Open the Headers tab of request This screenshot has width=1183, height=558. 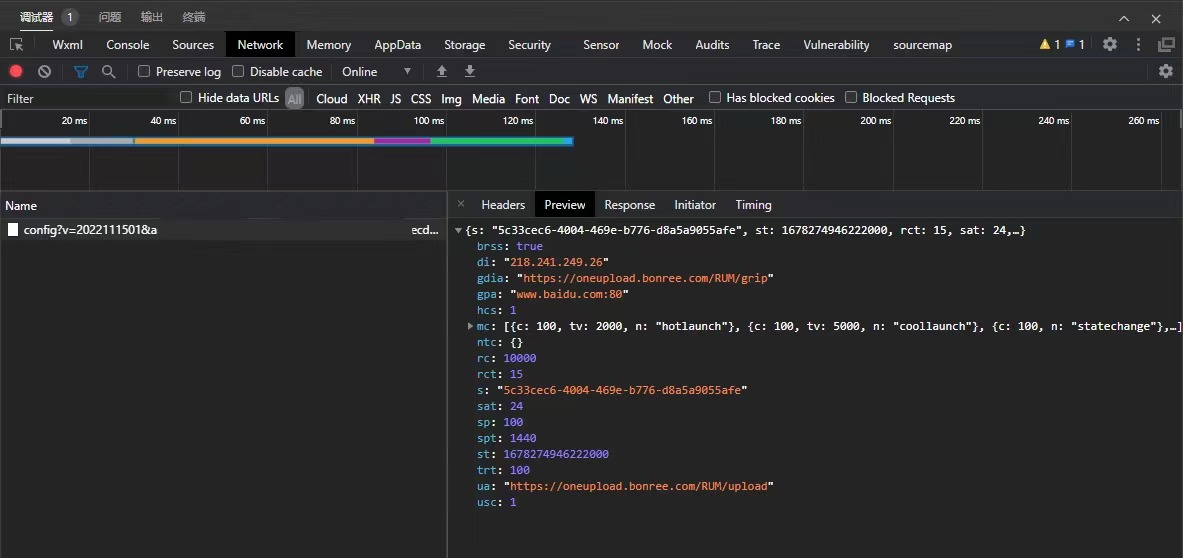503,204
